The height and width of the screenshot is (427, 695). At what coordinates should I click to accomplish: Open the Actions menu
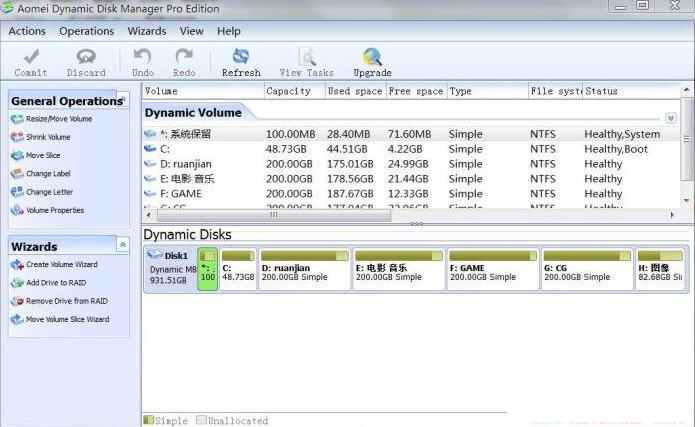[x=27, y=31]
